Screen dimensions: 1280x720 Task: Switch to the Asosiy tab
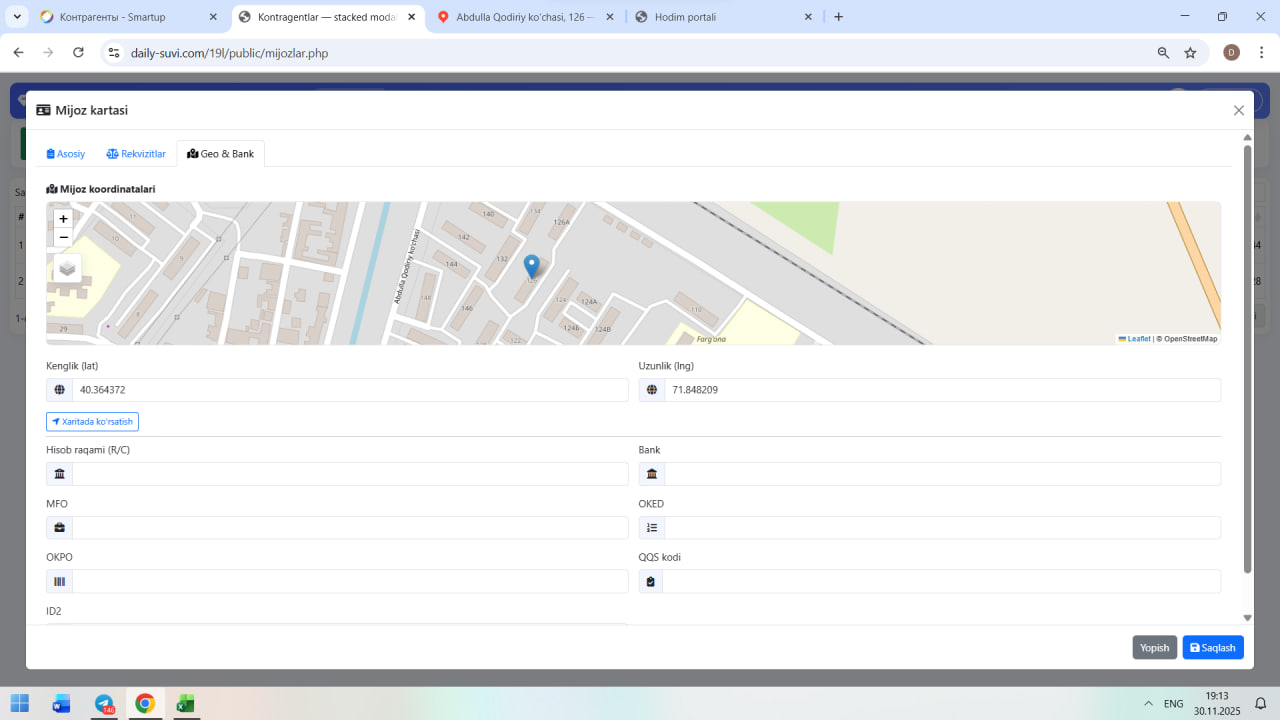pos(66,154)
